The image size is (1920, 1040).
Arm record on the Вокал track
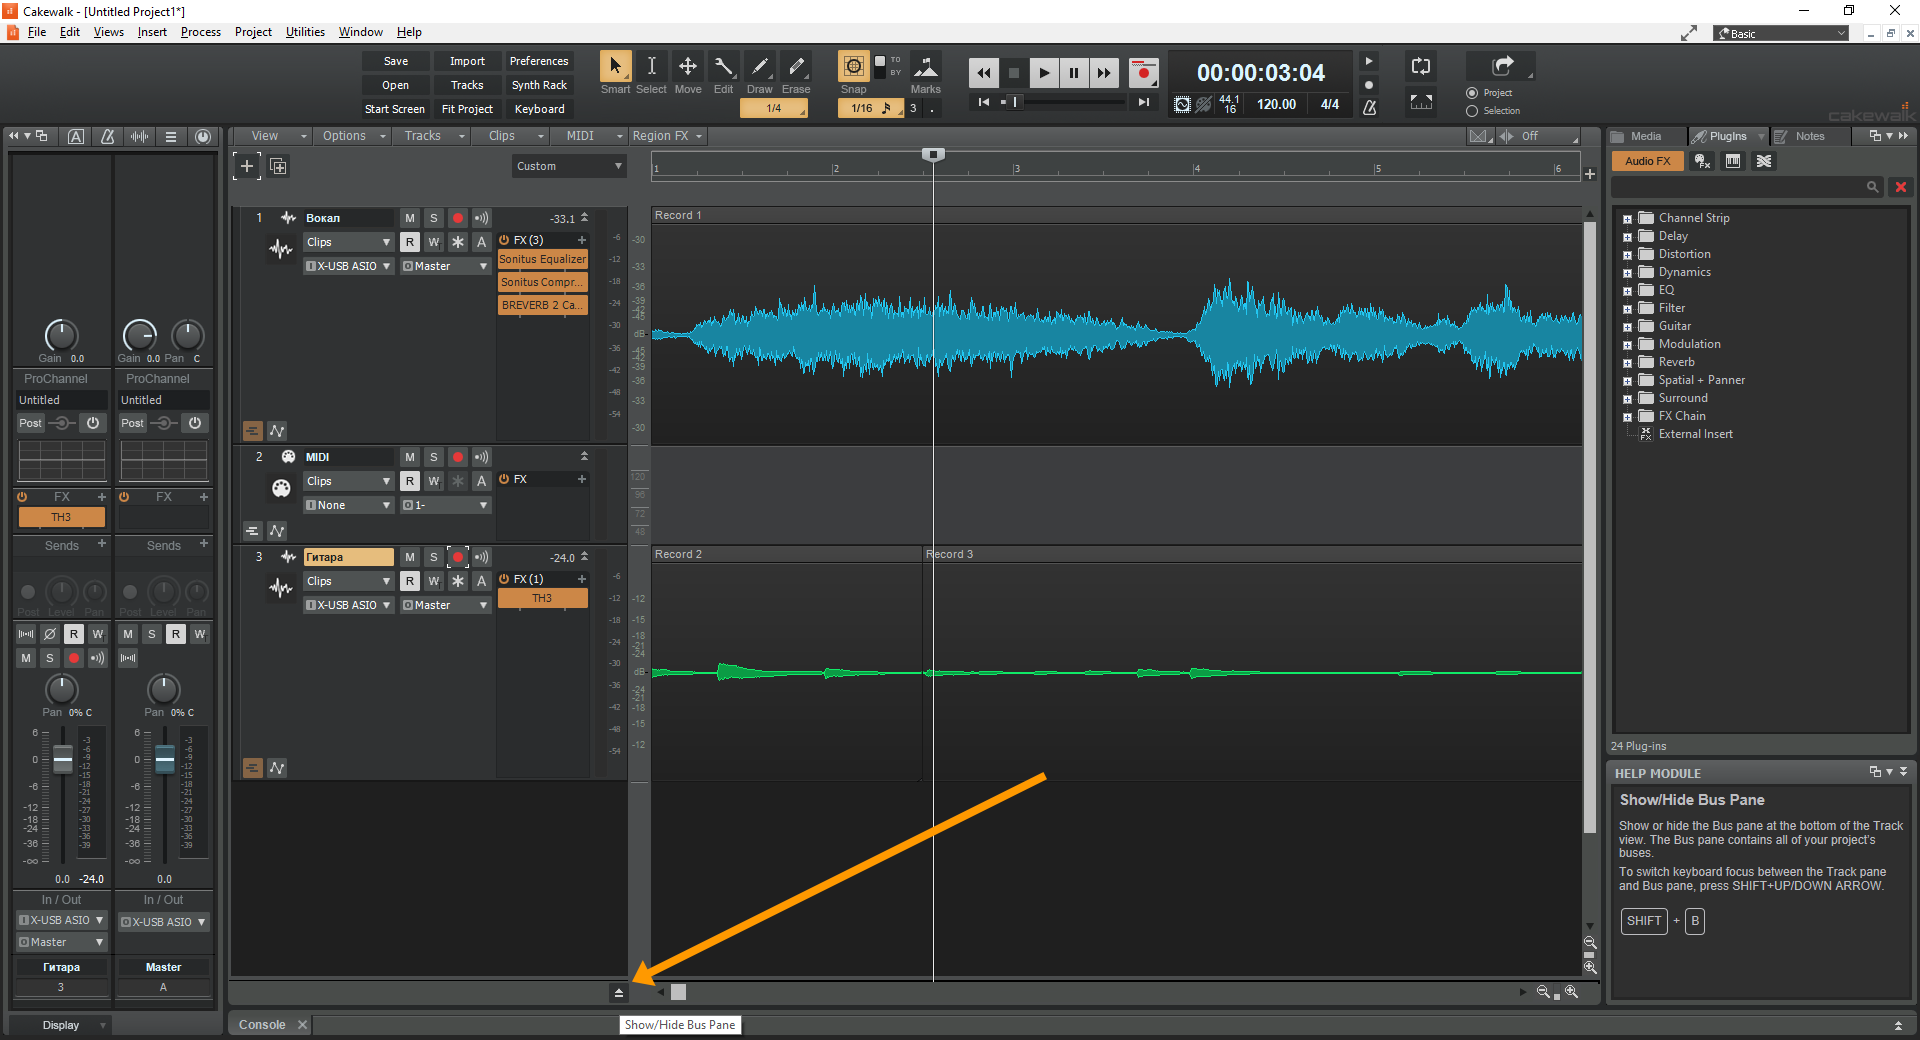pos(458,218)
